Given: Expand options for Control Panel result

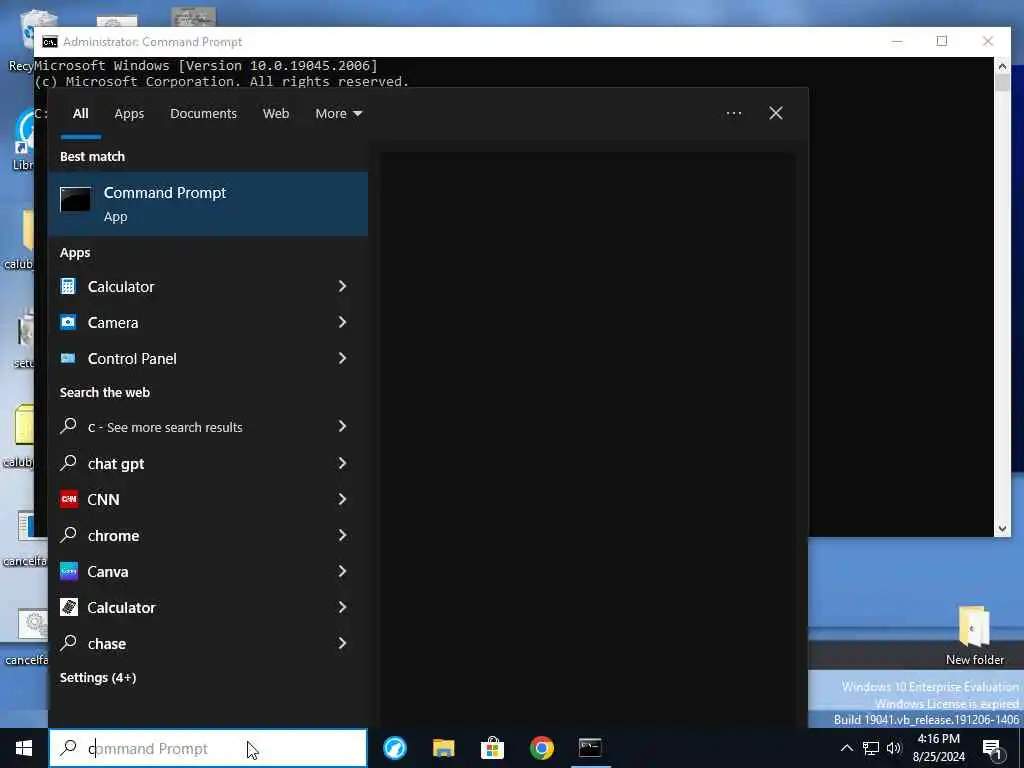Looking at the screenshot, I should pos(342,358).
